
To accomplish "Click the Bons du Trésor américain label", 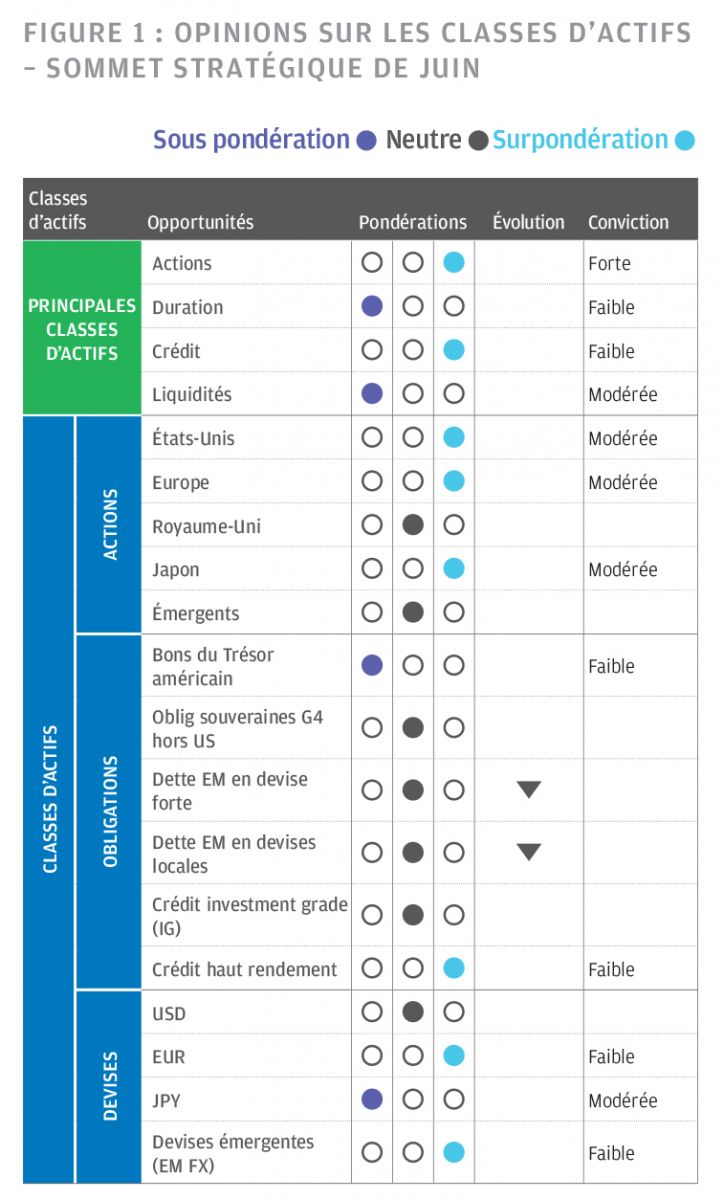I will [x=213, y=666].
